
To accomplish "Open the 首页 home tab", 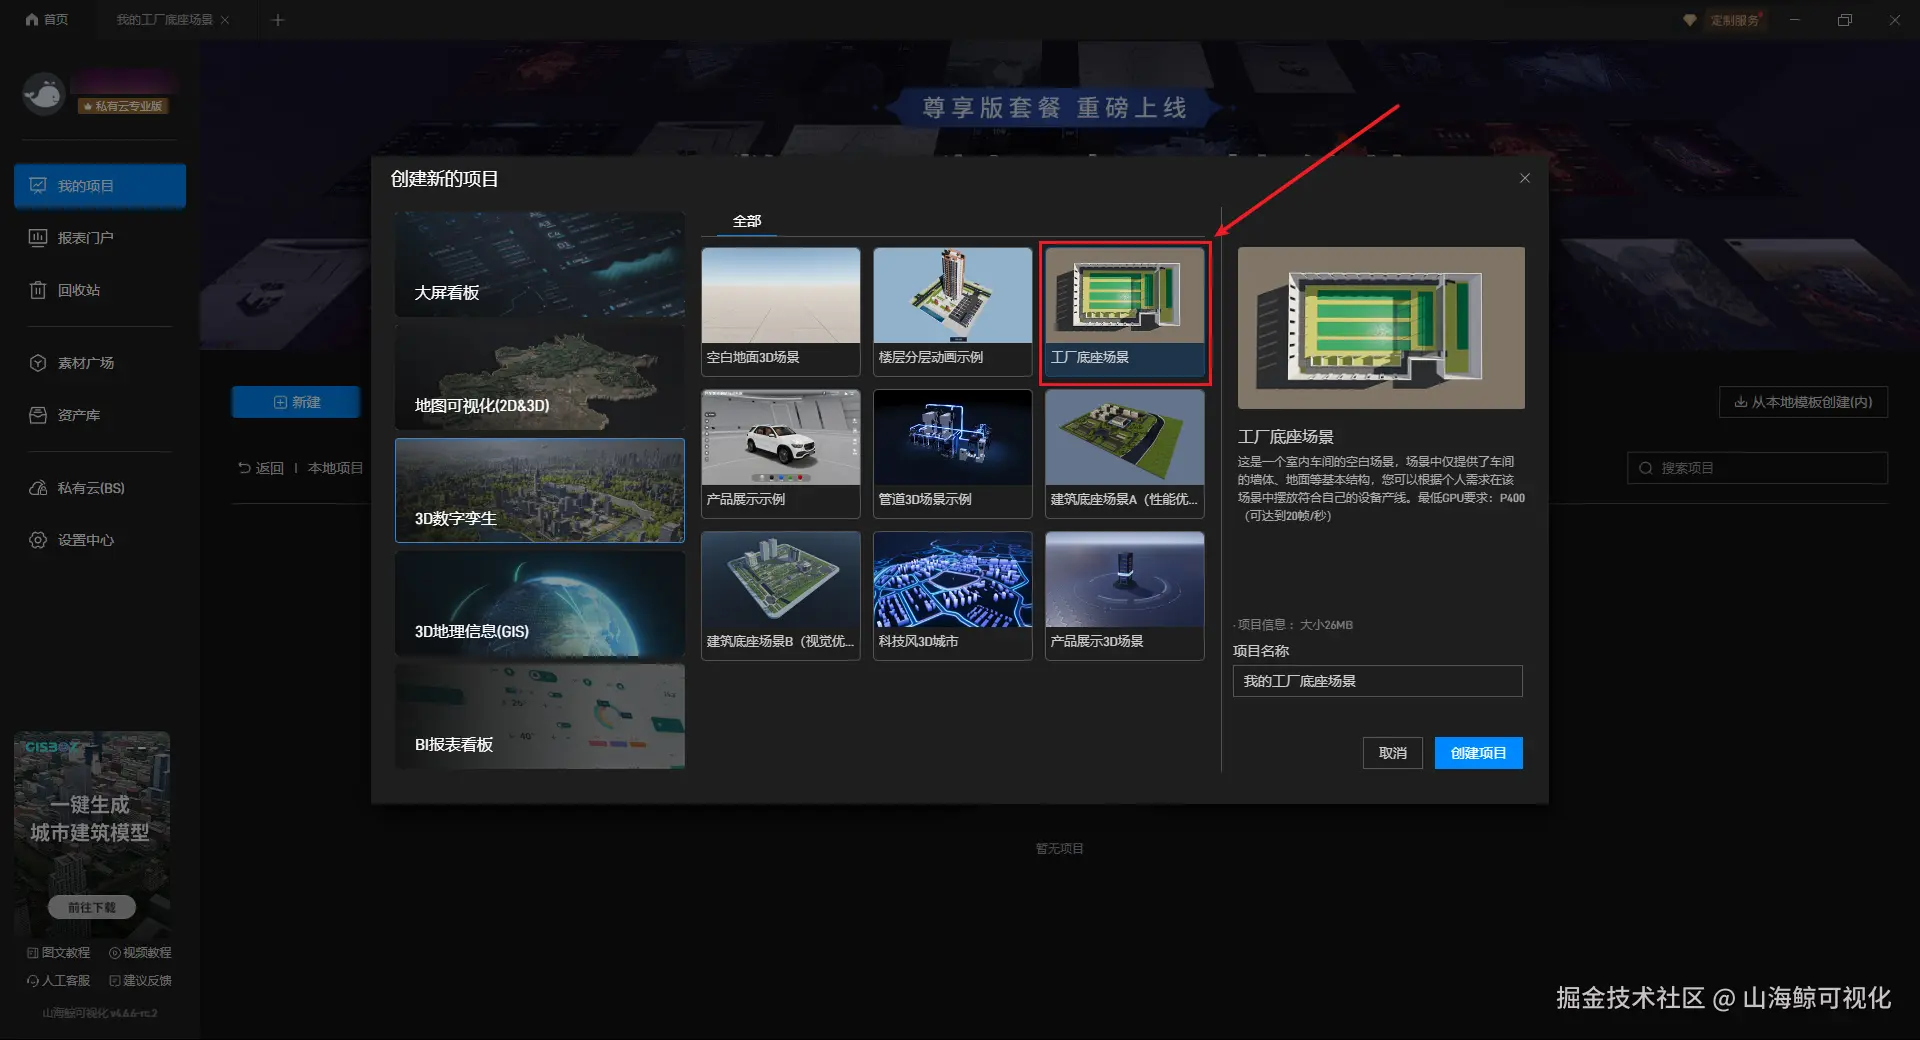I will click(x=47, y=20).
